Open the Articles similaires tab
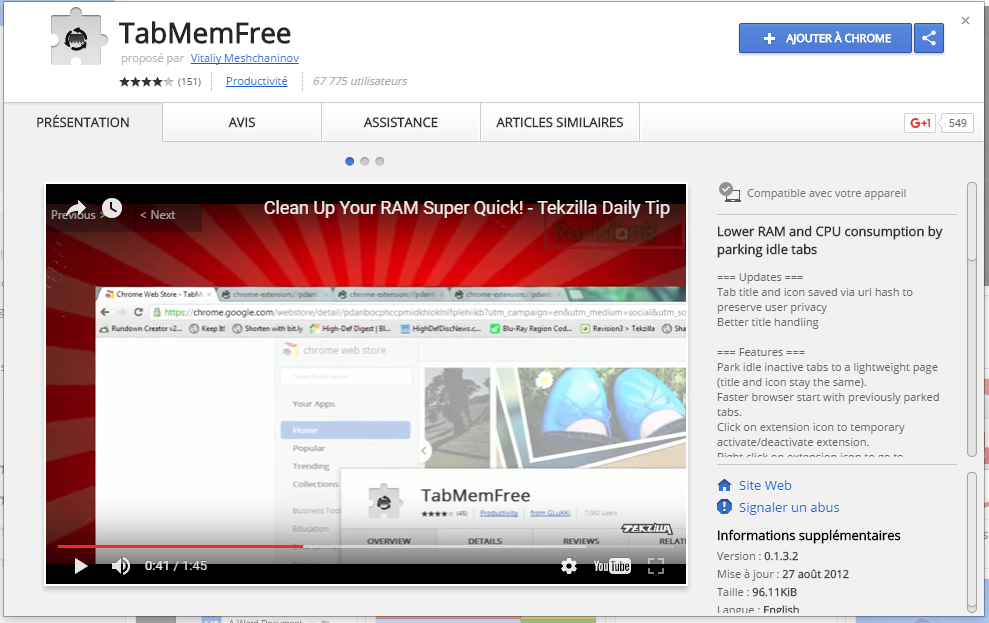 (x=559, y=122)
